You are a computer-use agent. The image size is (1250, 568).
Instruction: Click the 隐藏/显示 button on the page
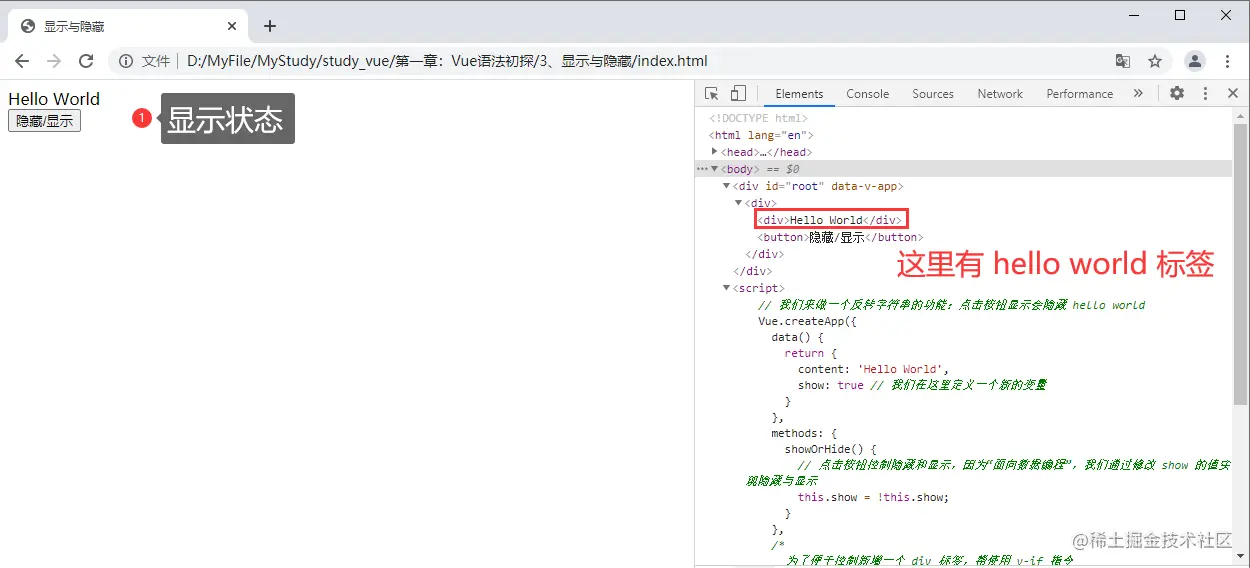(x=44, y=121)
